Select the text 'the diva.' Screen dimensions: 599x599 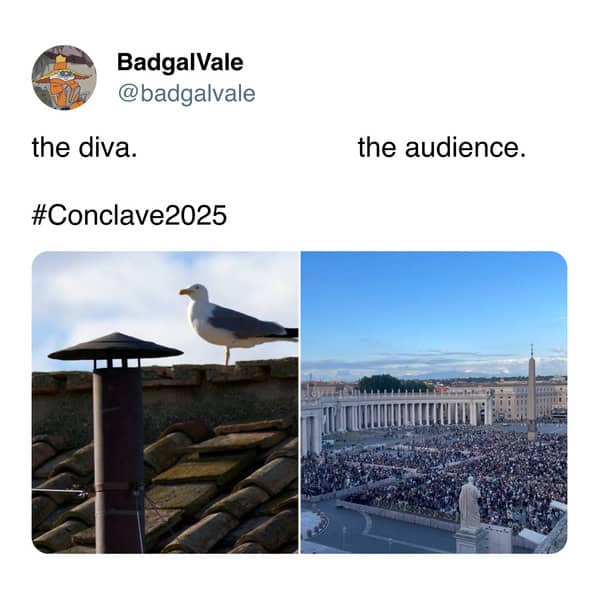tap(84, 147)
